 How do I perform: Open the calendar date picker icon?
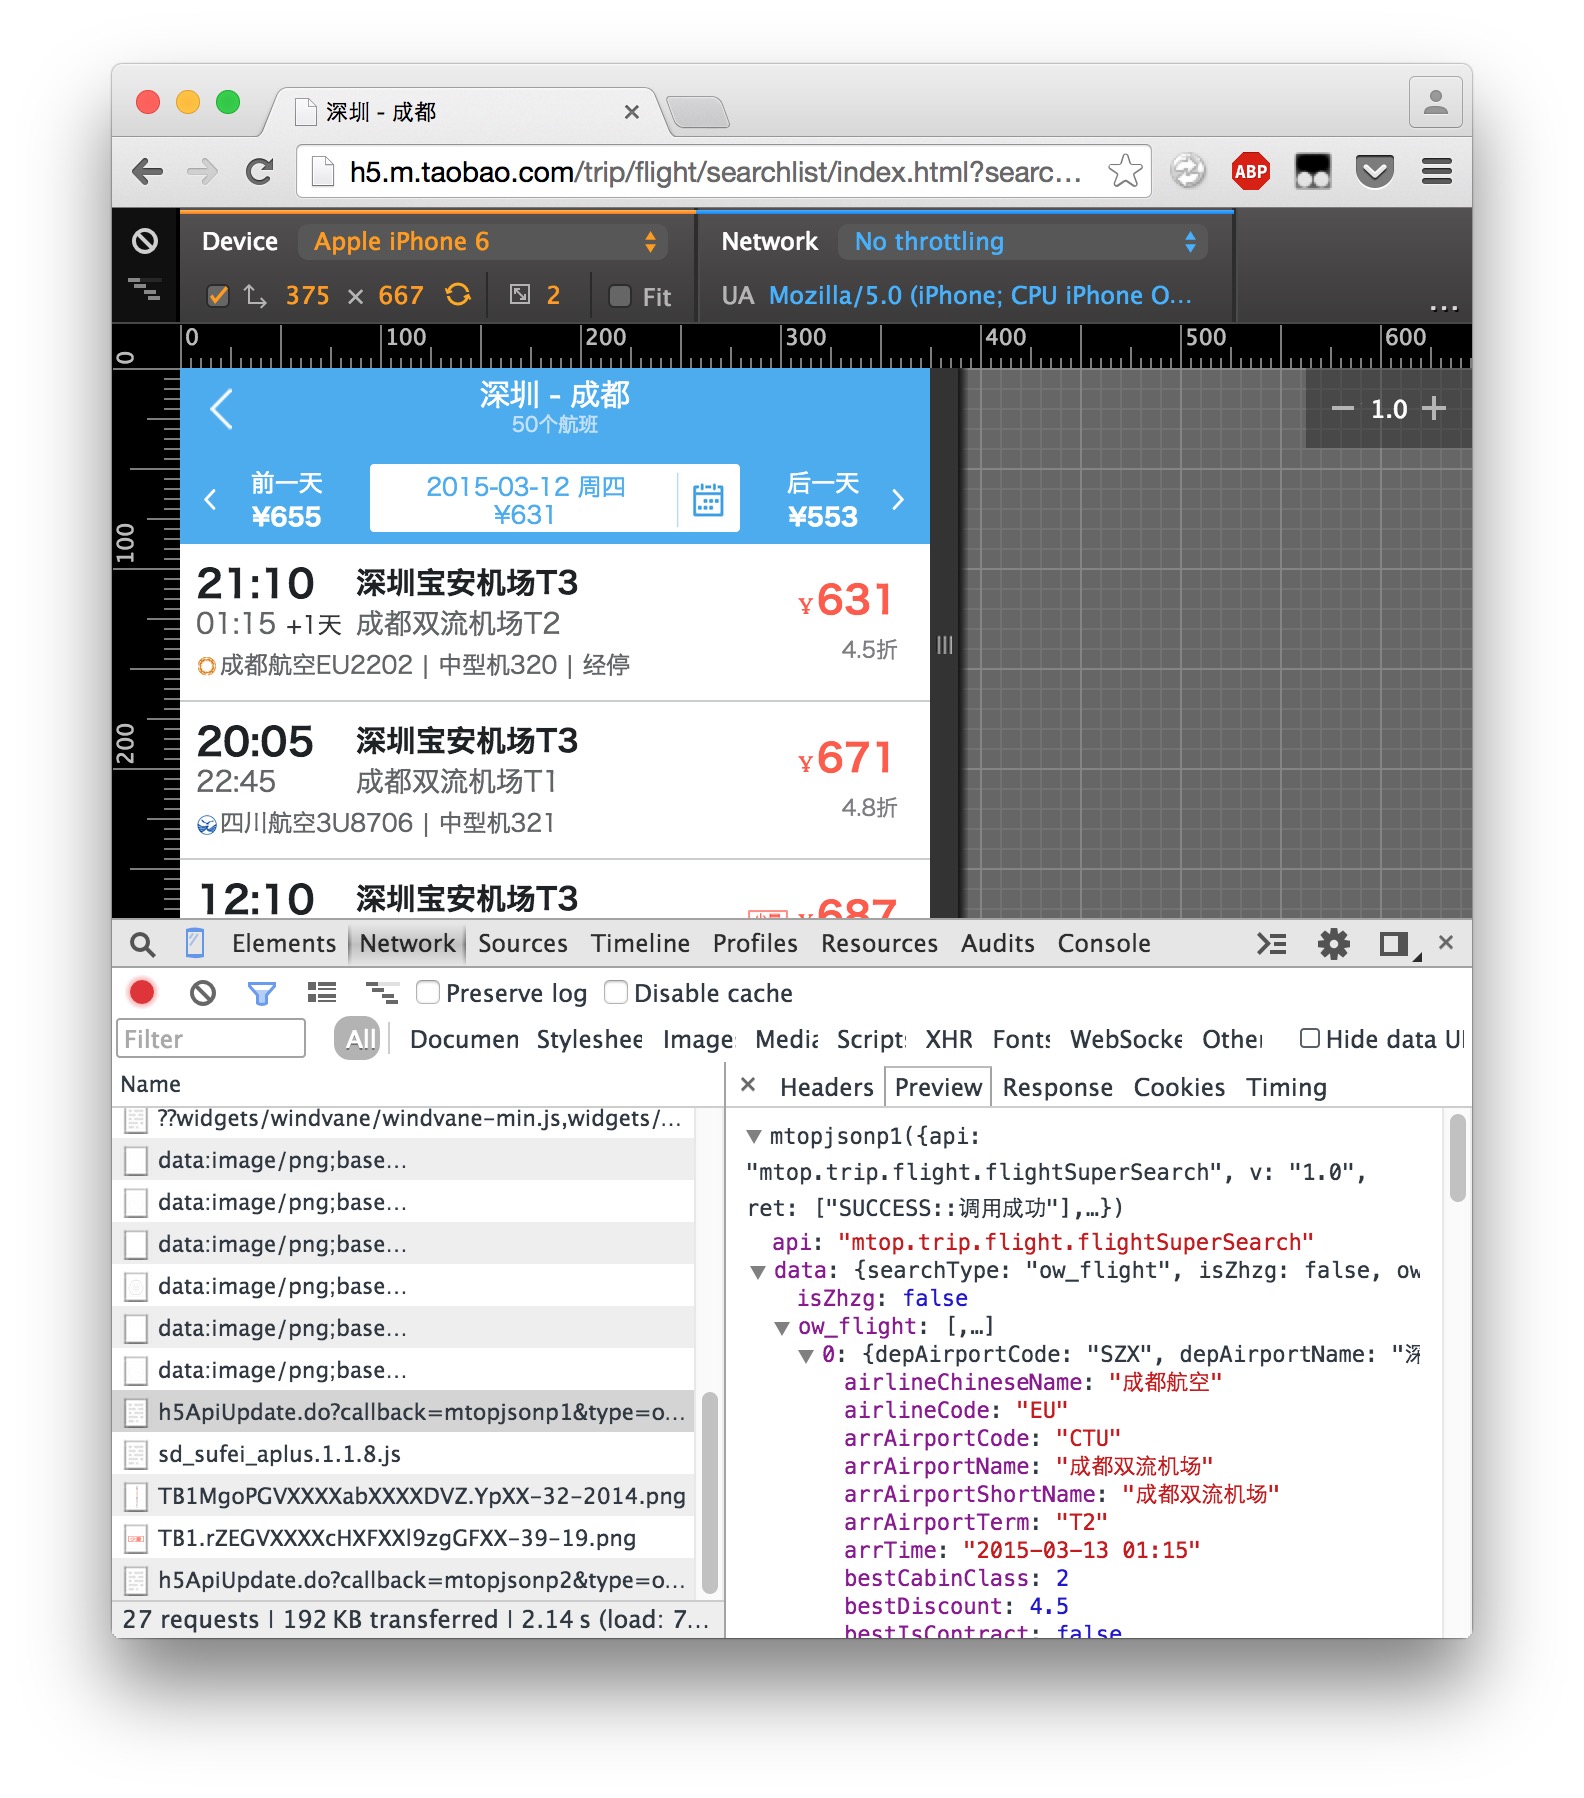click(x=708, y=498)
